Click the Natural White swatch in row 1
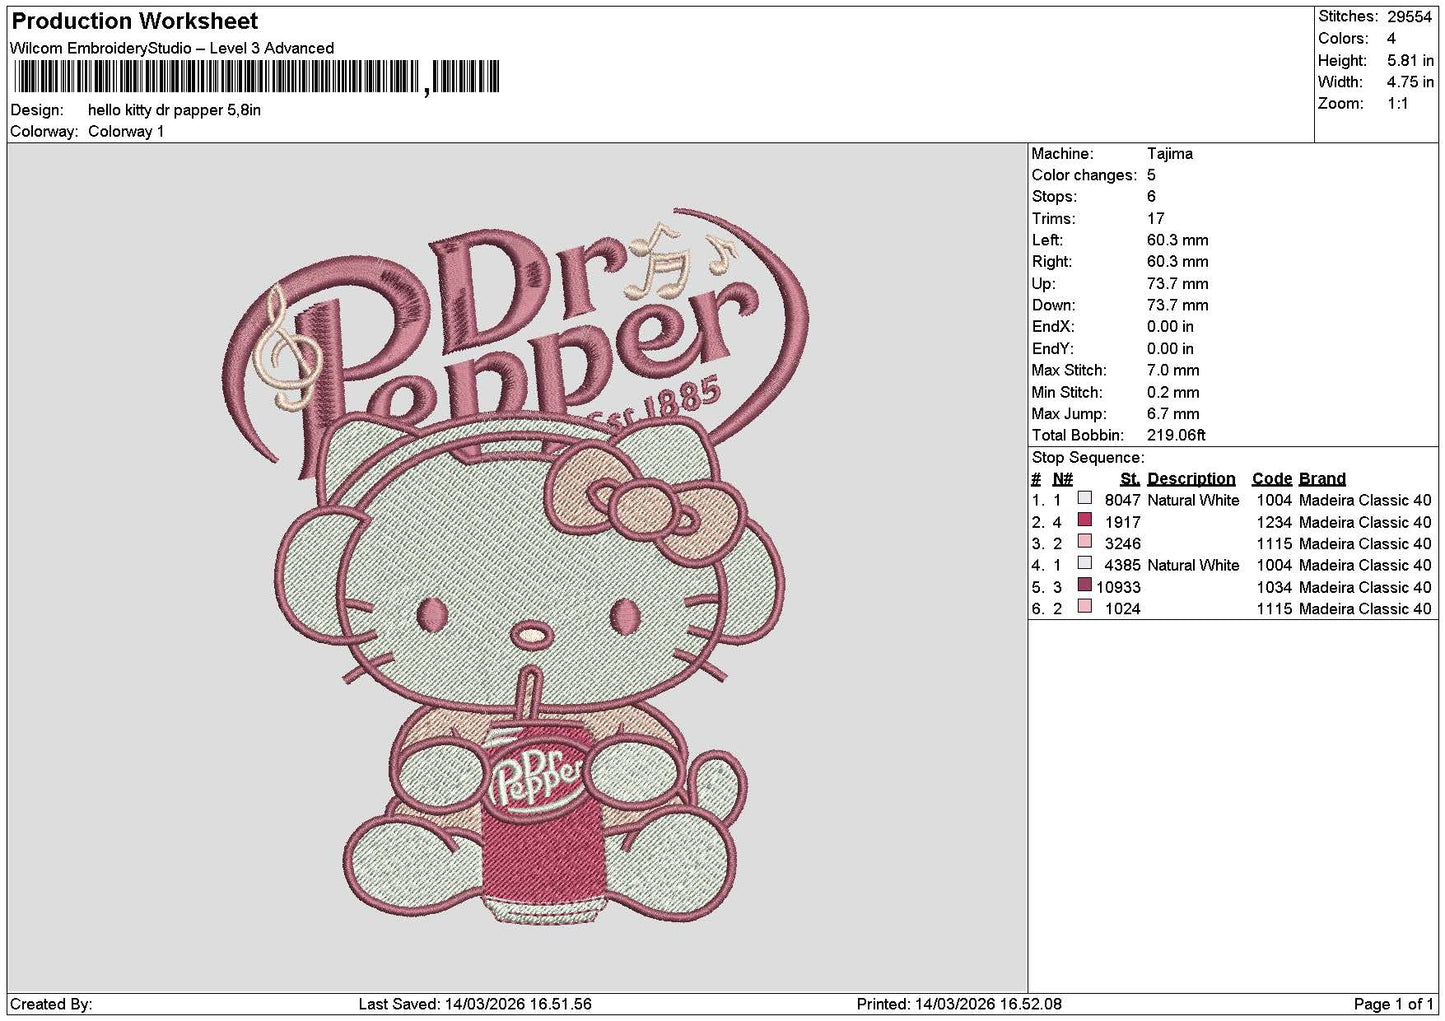The height and width of the screenshot is (1021, 1445). (x=1085, y=499)
